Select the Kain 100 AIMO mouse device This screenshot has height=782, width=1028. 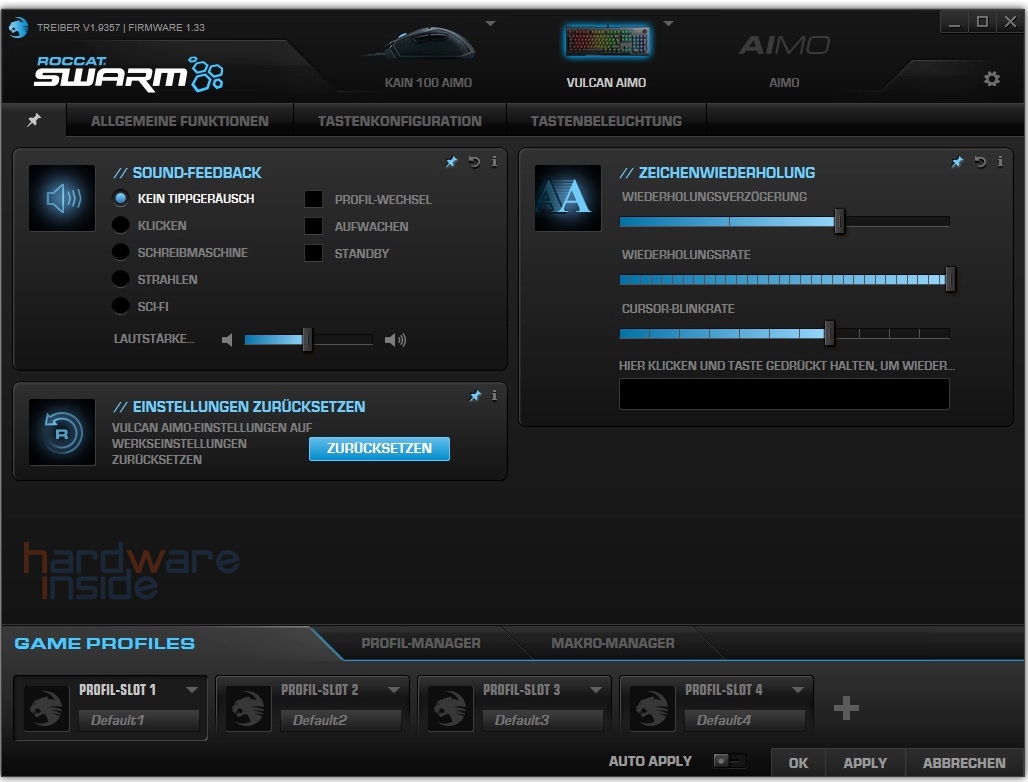[428, 56]
